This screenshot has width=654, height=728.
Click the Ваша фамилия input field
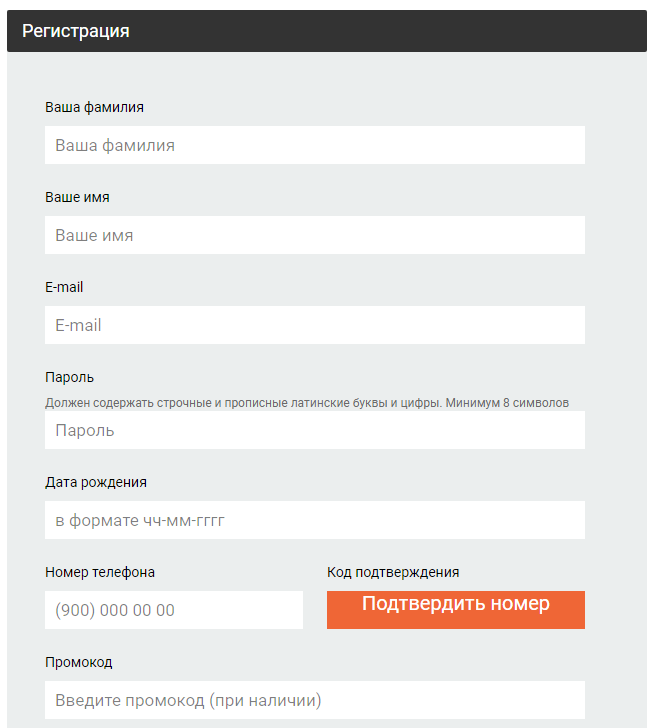click(x=315, y=145)
